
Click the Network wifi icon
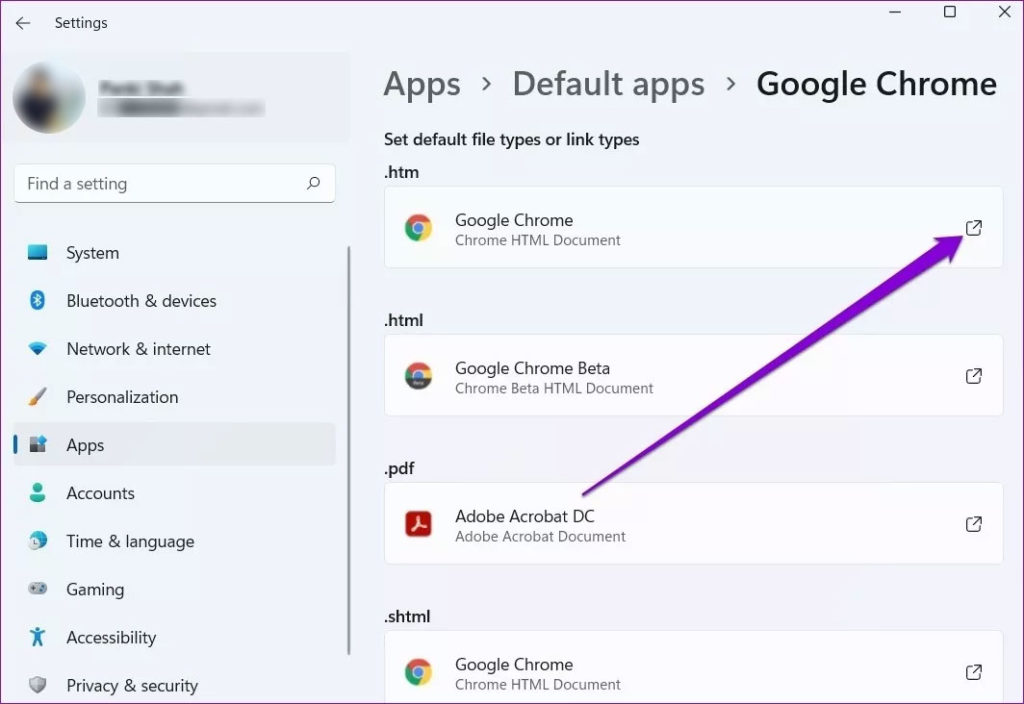click(x=37, y=348)
